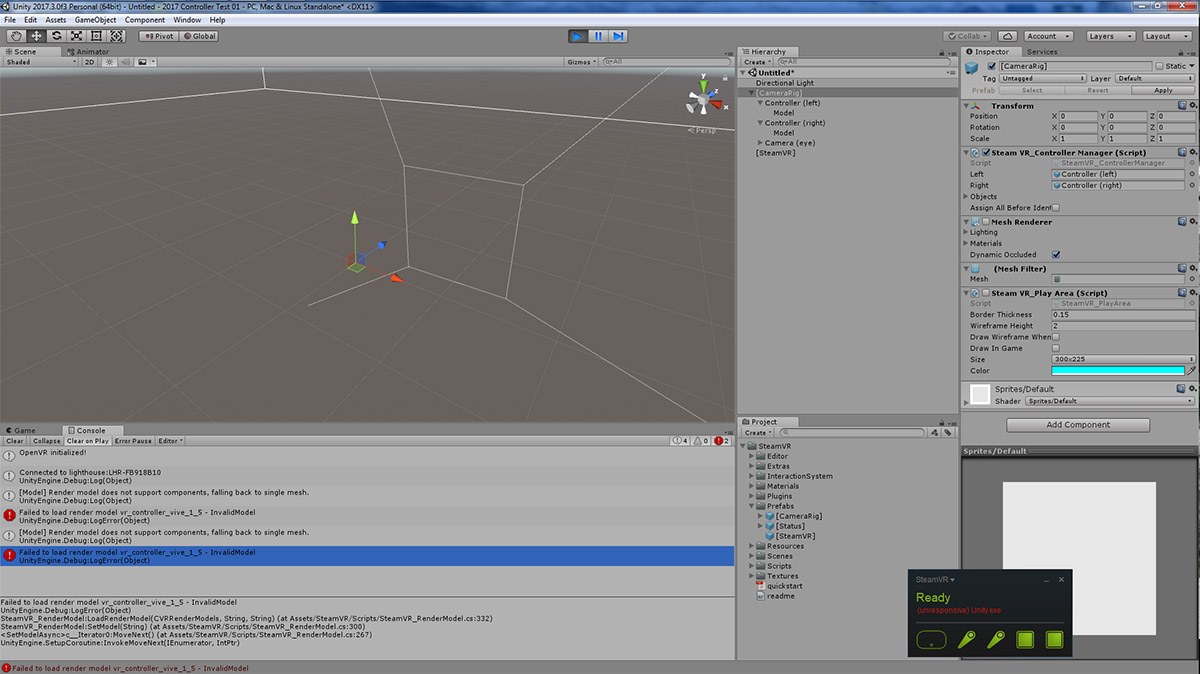Disable the Dynamic Occluded checkbox
1200x674 pixels.
coord(1056,254)
